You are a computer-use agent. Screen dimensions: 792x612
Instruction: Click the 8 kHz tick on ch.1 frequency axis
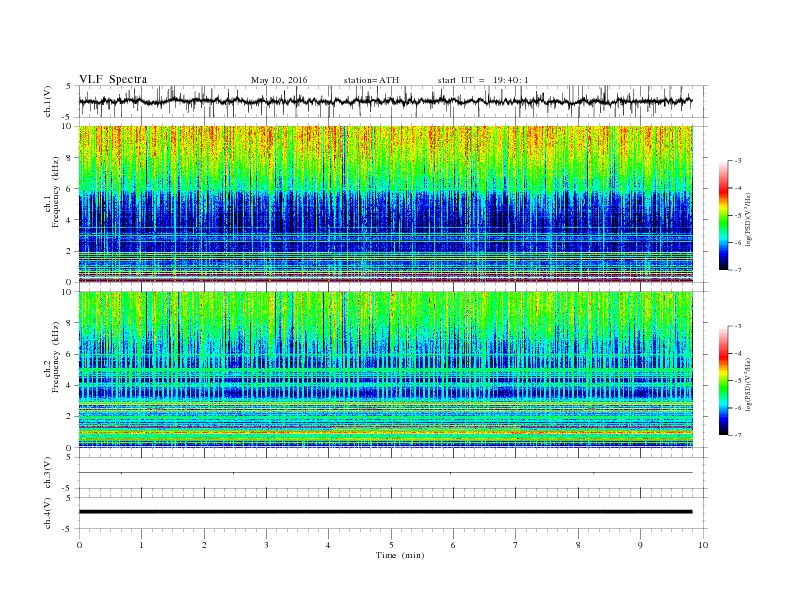[x=70, y=158]
